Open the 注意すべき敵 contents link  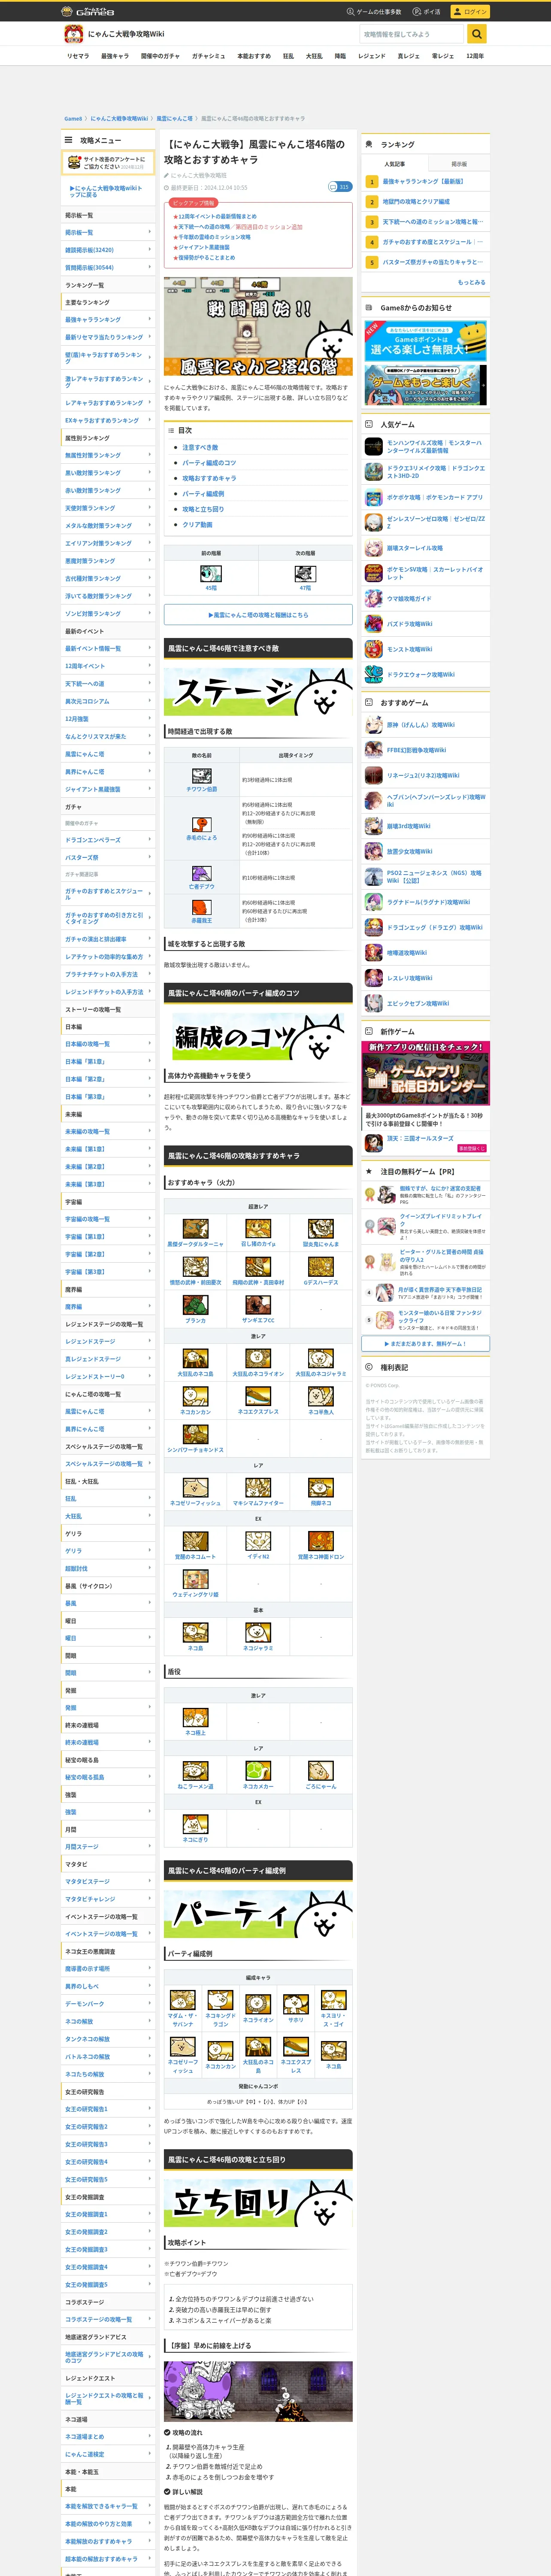pyautogui.click(x=200, y=447)
